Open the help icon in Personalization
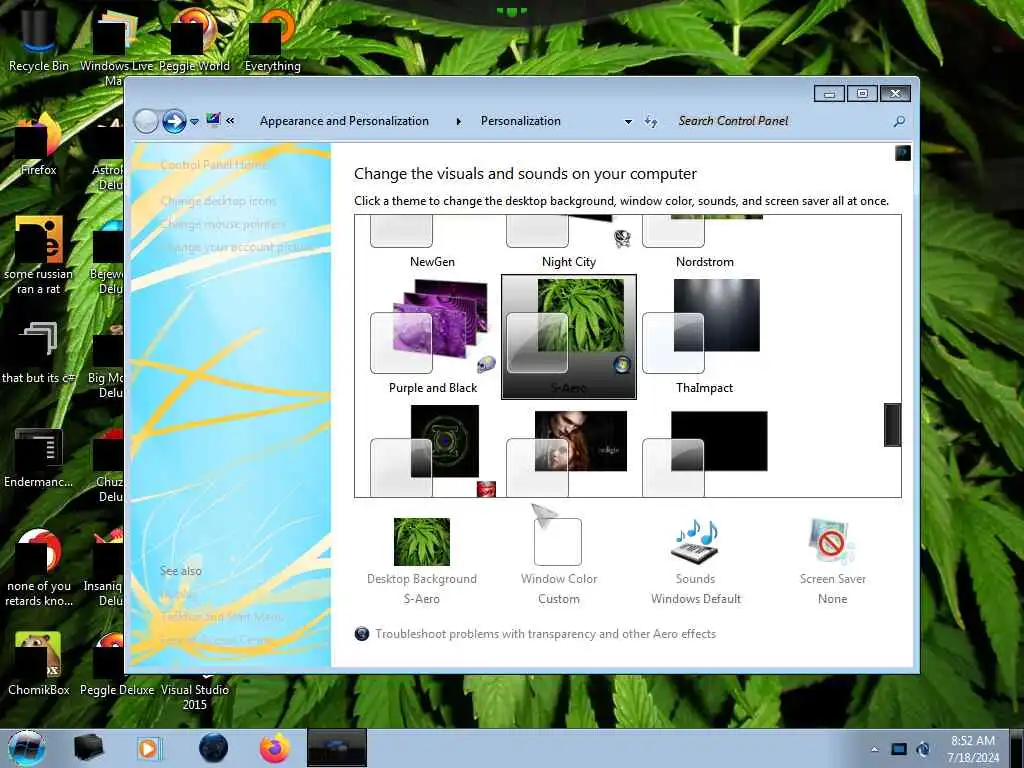Screen dimensions: 1024x768 pos(903,153)
